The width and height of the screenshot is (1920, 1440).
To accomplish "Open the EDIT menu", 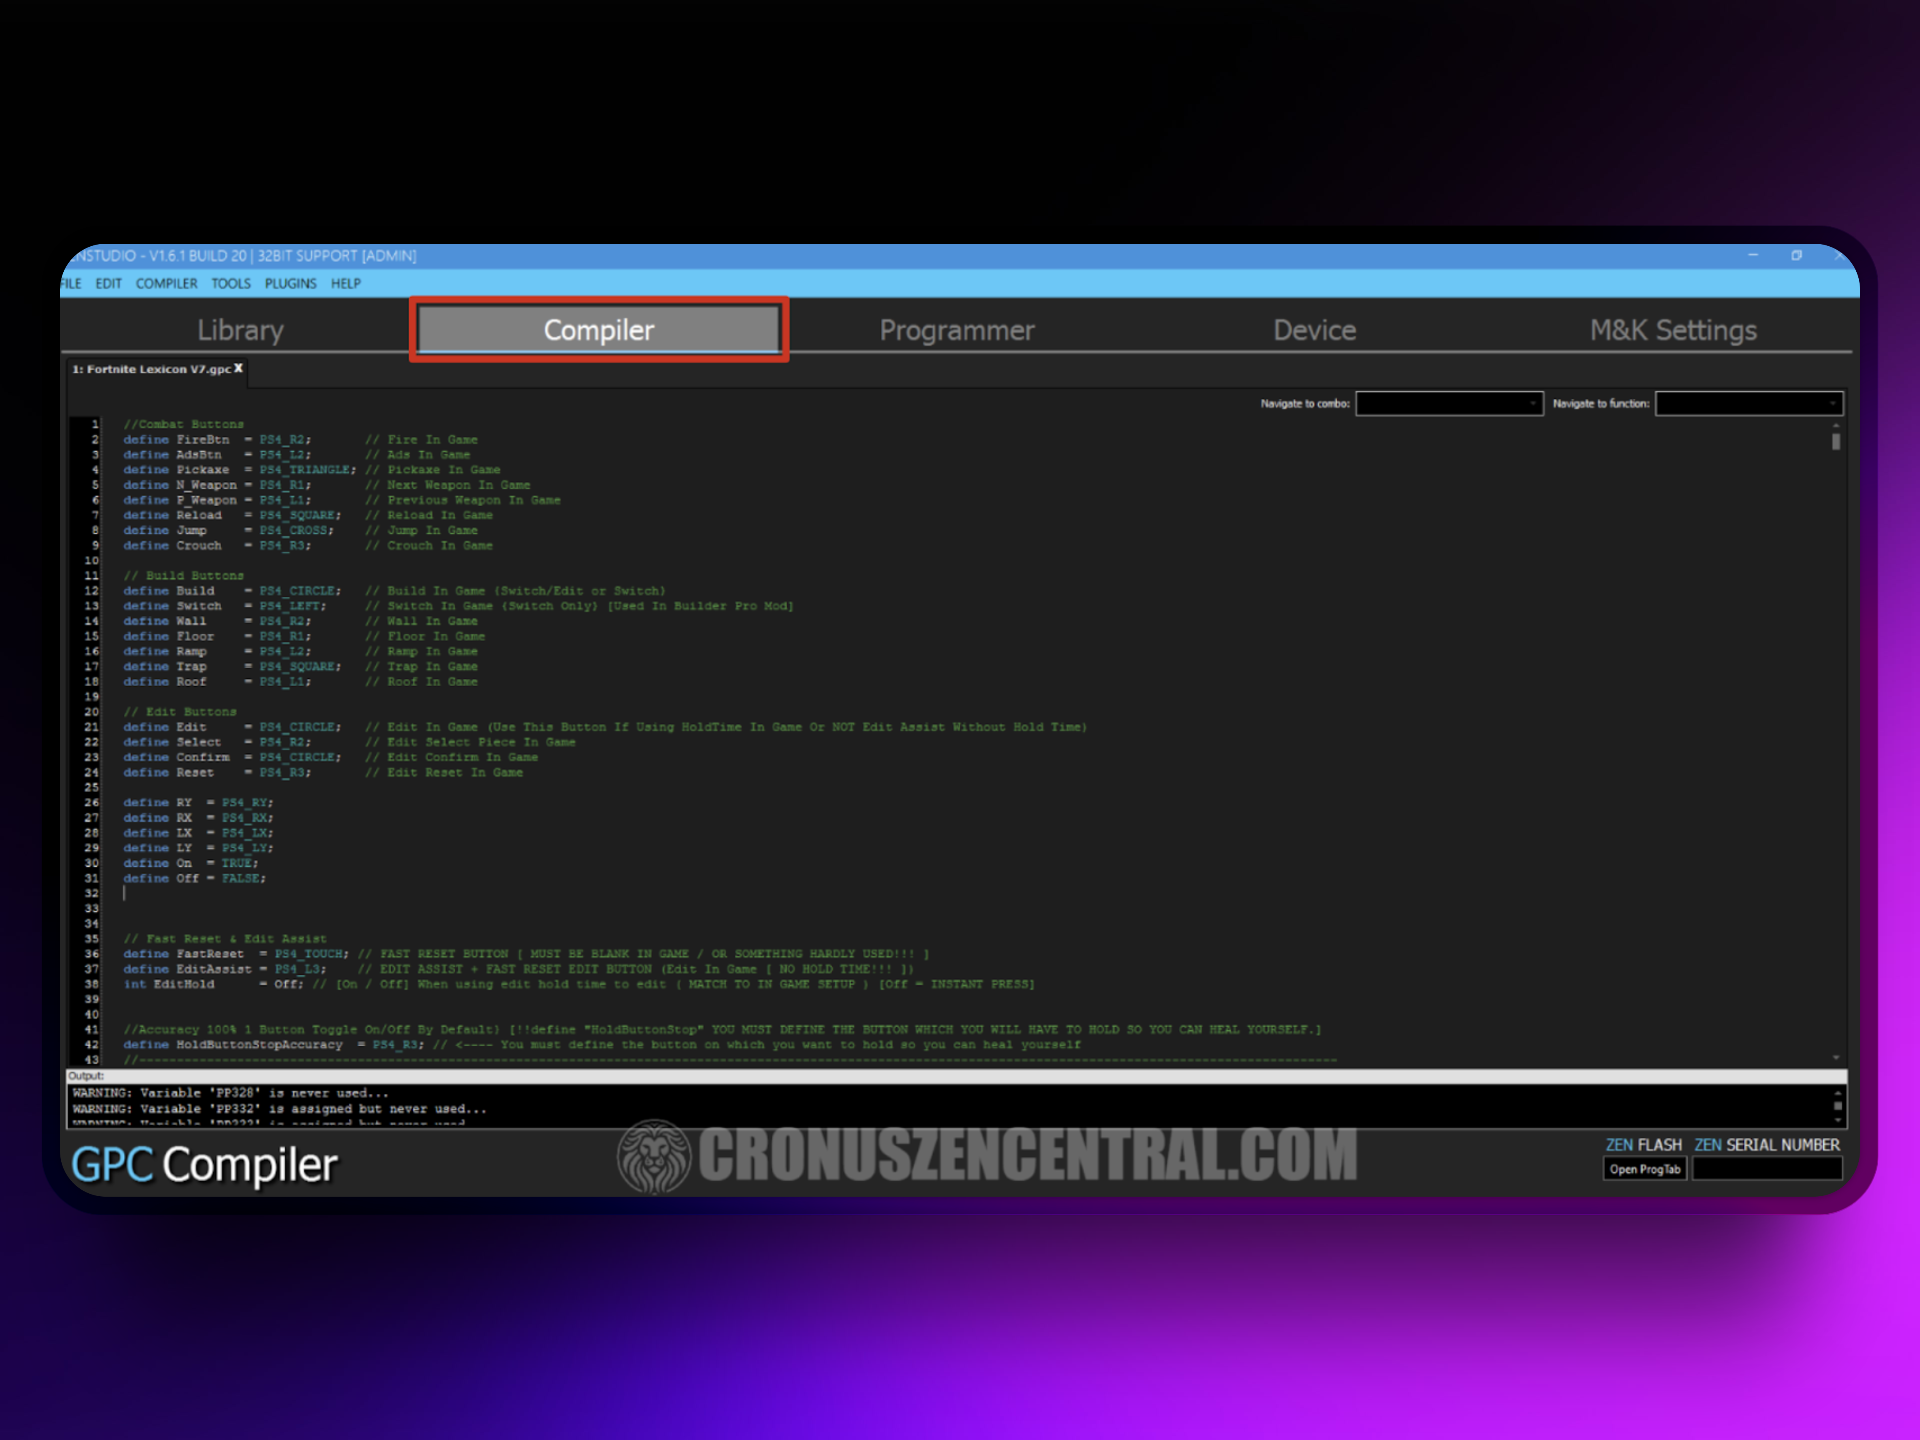I will (108, 284).
